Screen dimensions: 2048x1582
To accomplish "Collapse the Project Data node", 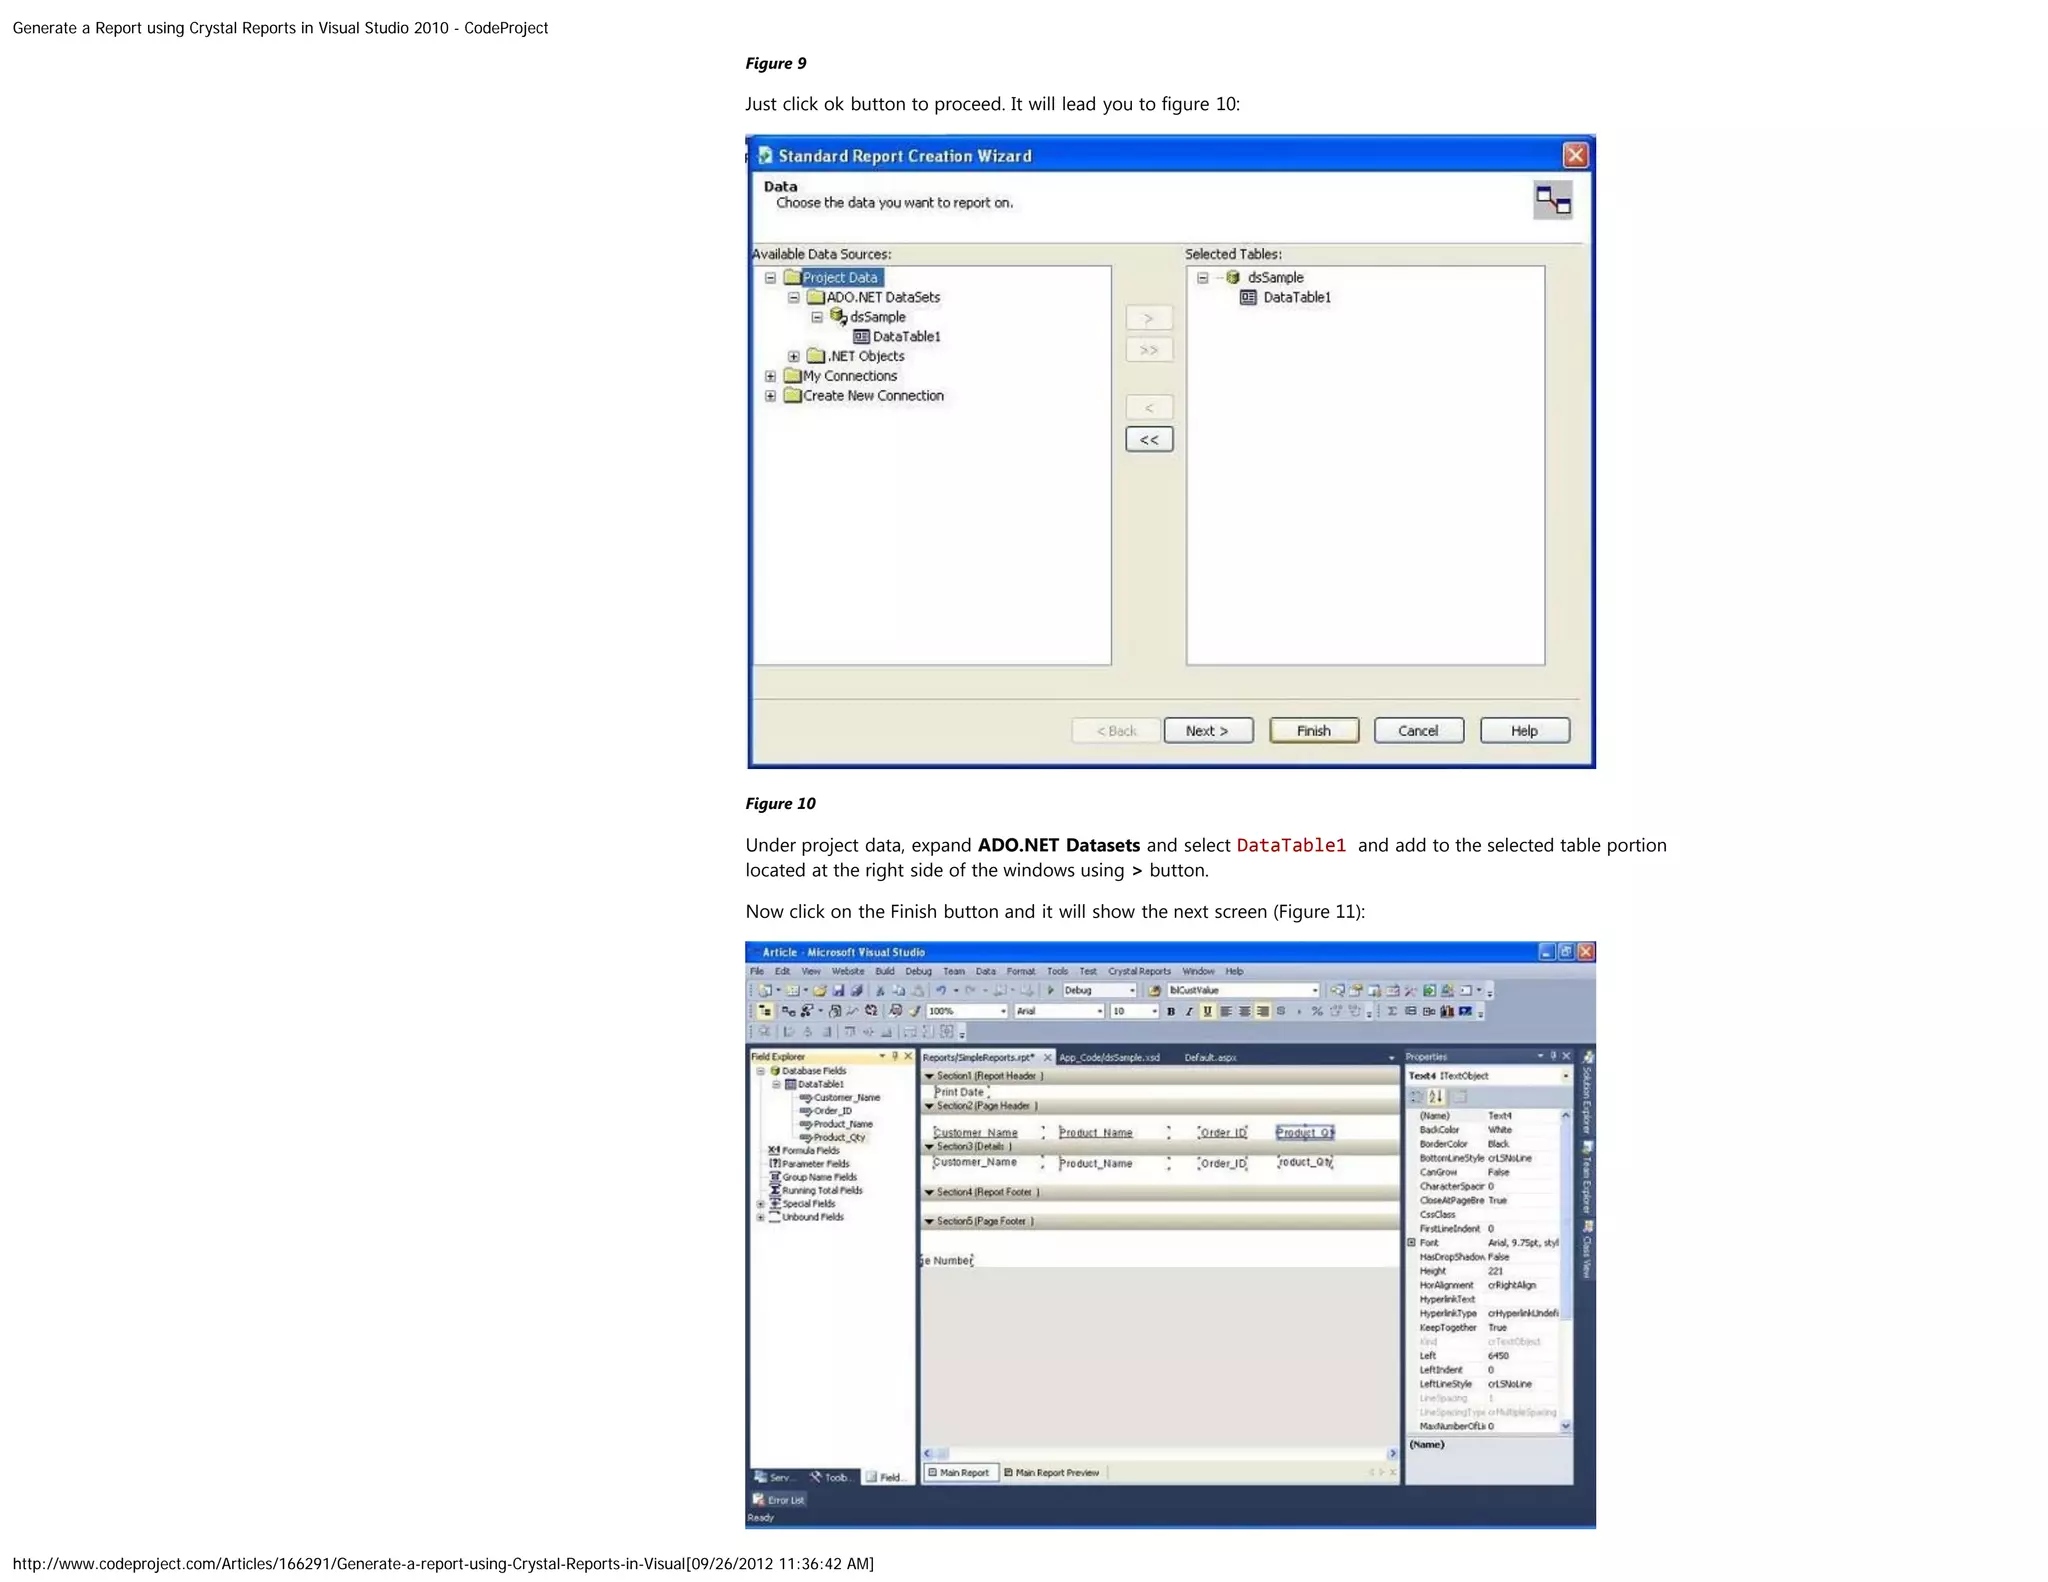I will [x=770, y=278].
